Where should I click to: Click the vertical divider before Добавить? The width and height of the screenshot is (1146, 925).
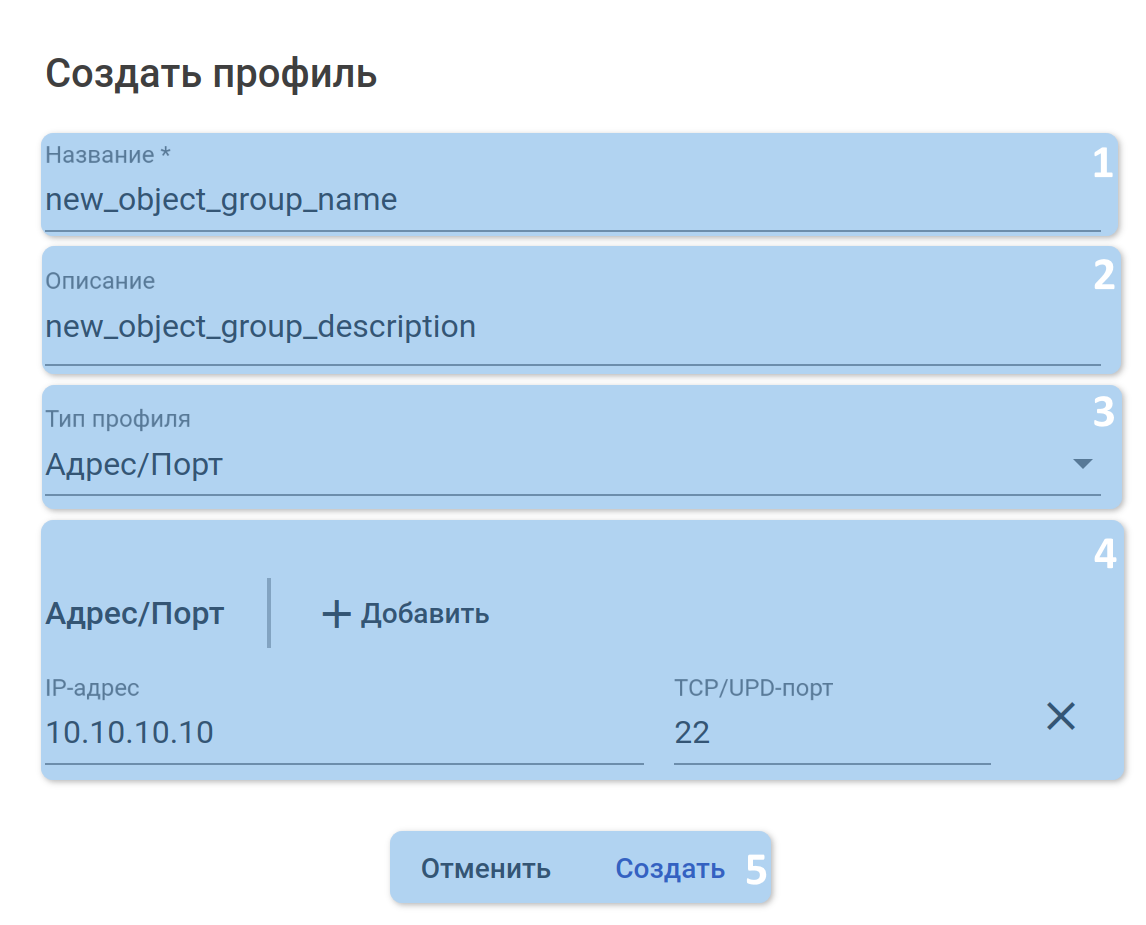tap(269, 612)
